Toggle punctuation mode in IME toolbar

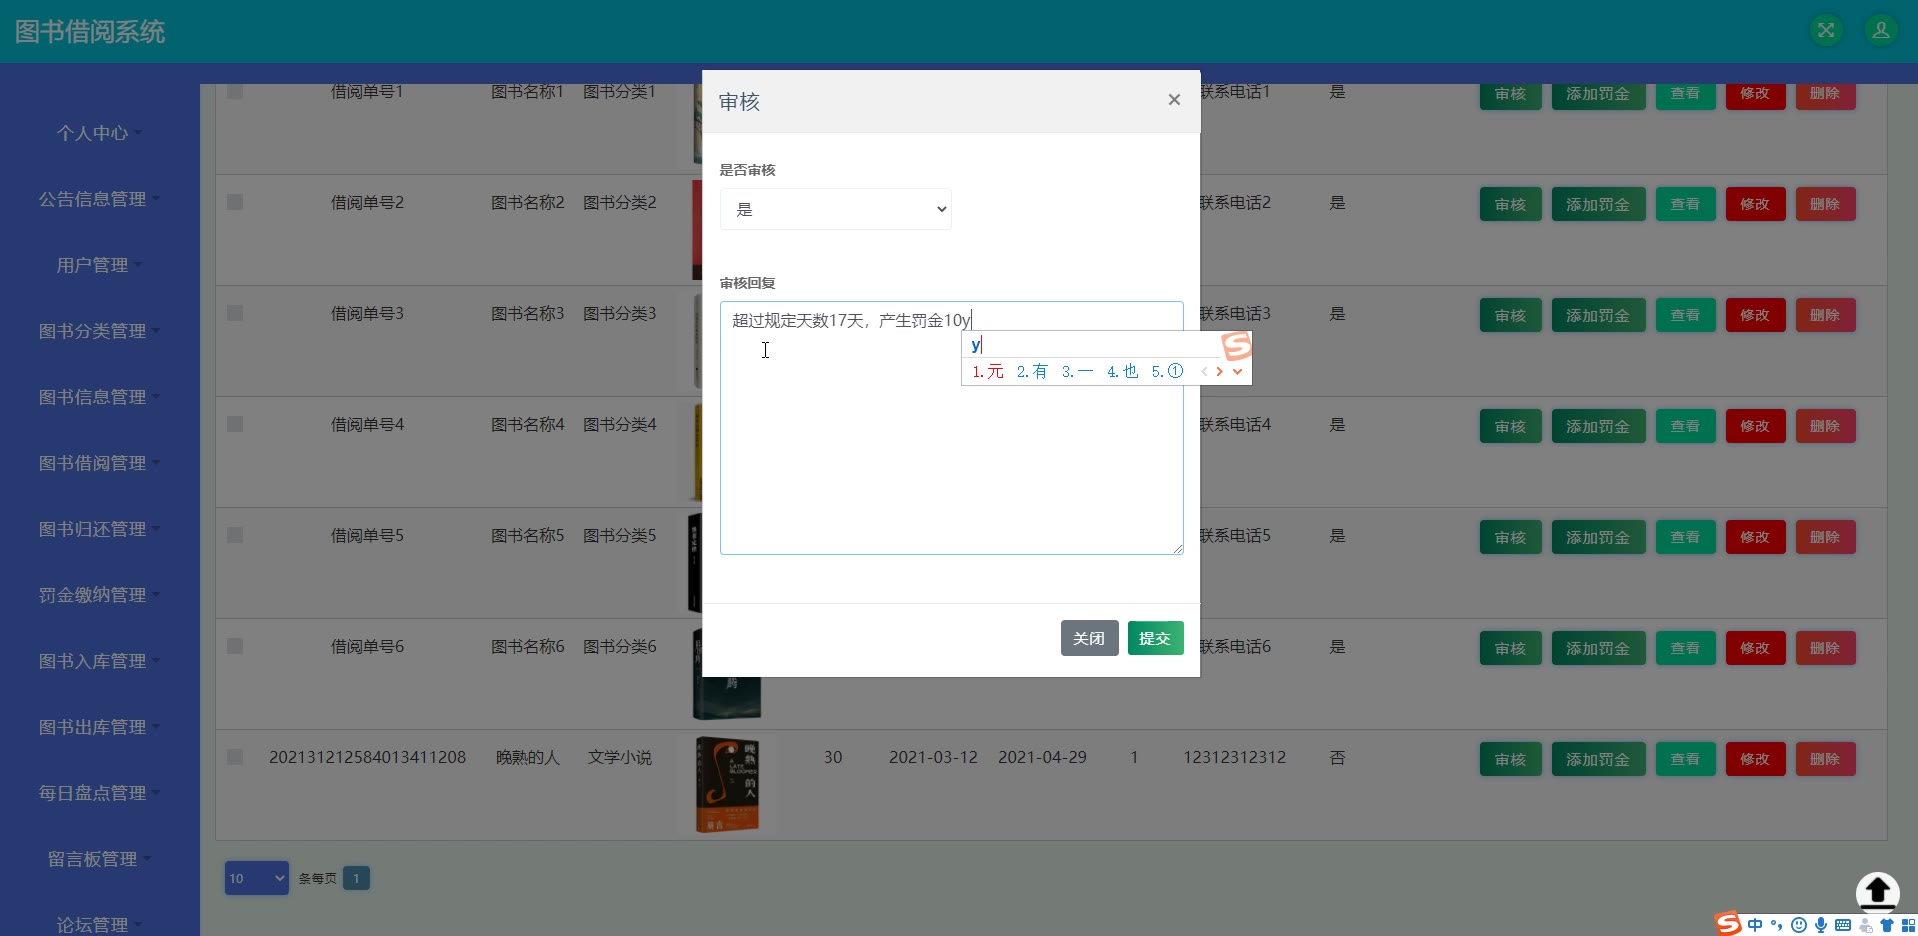[x=1777, y=925]
